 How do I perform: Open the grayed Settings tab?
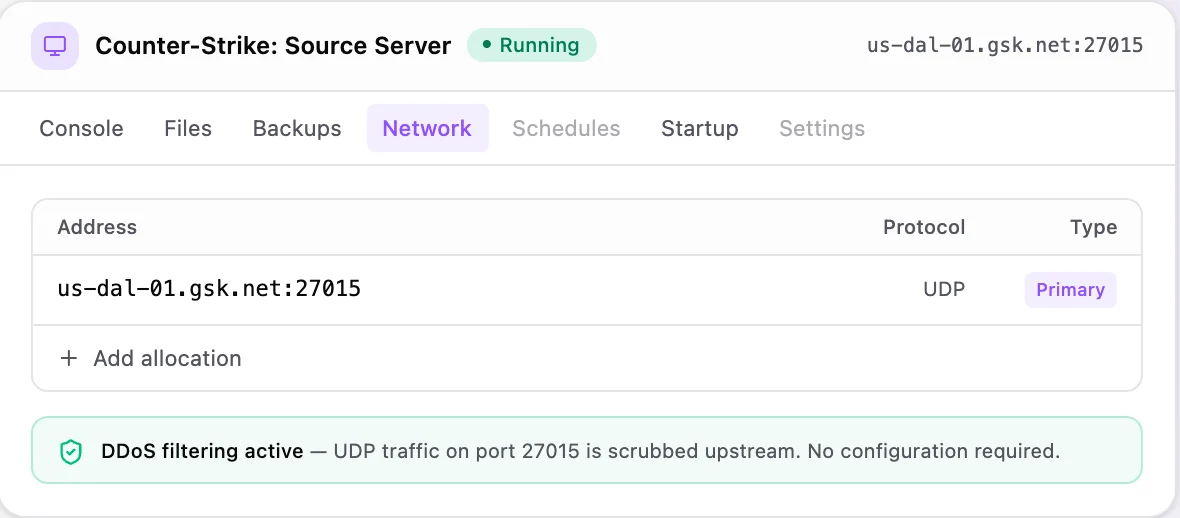click(822, 128)
